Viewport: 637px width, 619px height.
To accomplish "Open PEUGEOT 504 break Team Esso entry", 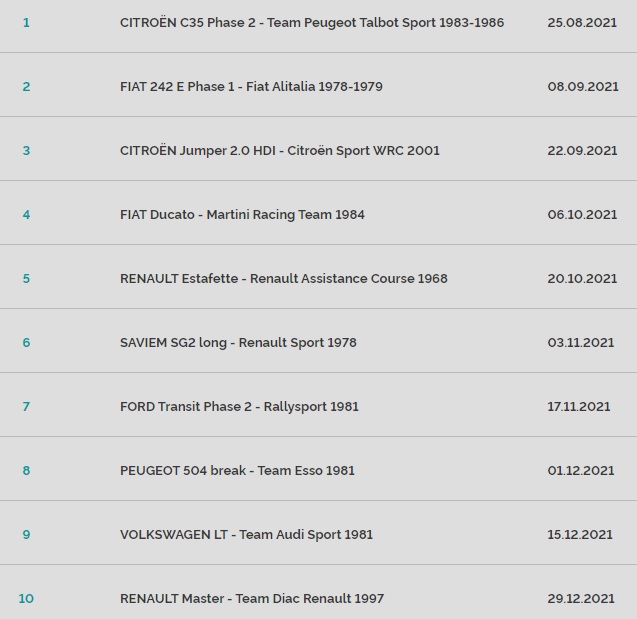I will pos(237,471).
